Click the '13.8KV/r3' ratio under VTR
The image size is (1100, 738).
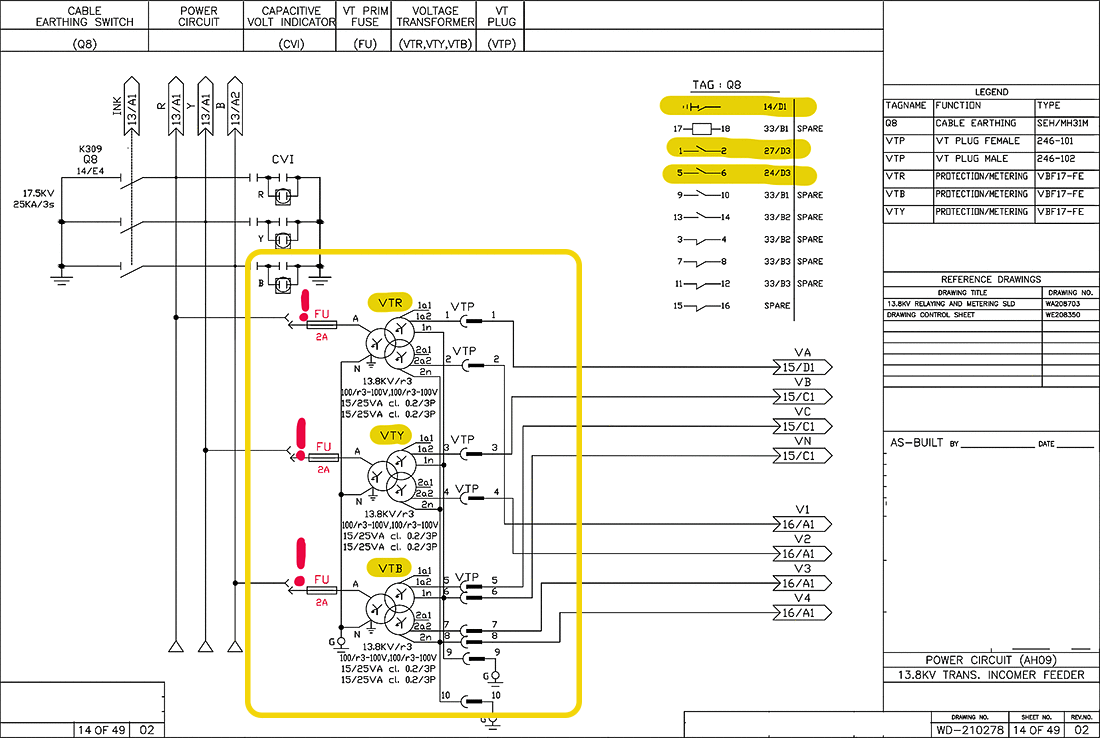pos(387,382)
